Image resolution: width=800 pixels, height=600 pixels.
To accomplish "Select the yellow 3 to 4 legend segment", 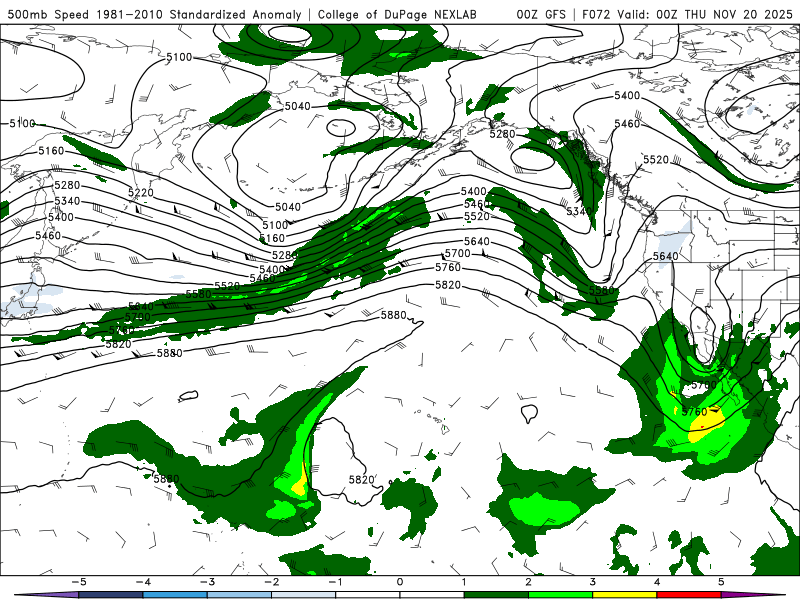I will click(624, 595).
